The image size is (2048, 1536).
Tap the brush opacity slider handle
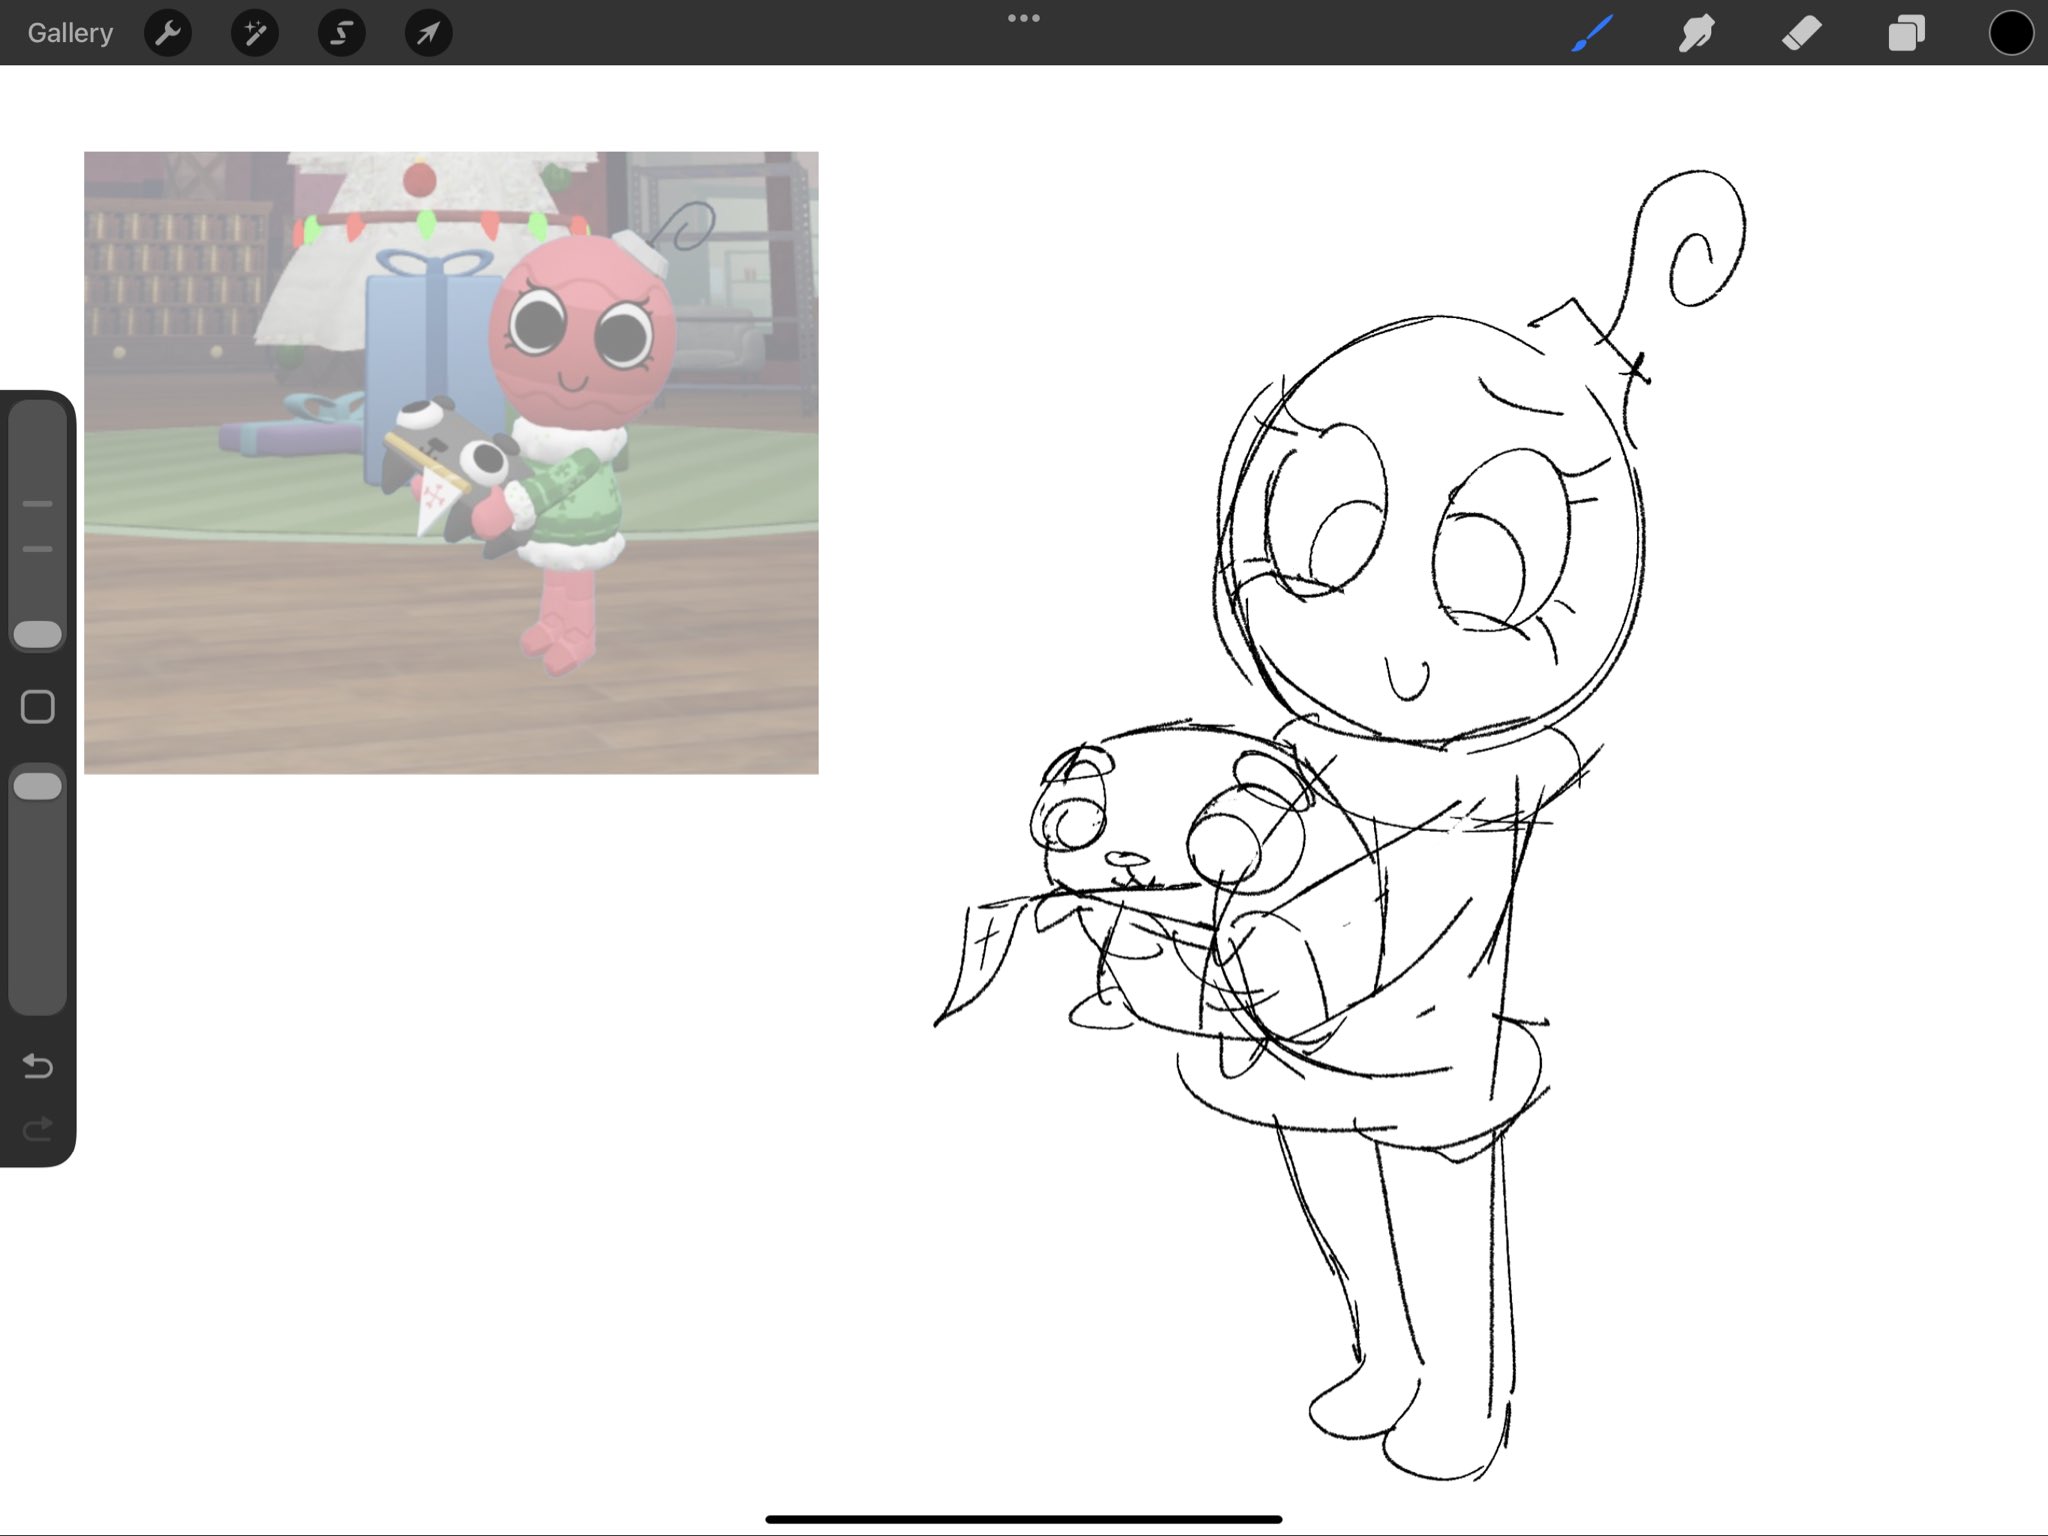coord(38,786)
